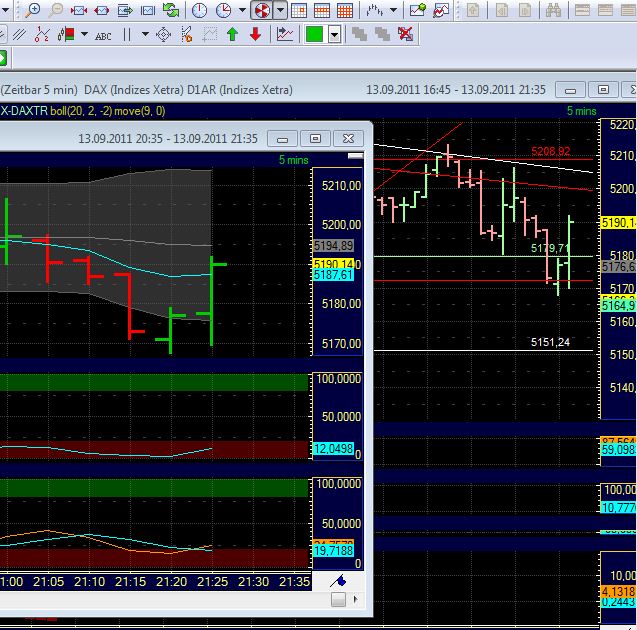Screen dimensions: 637x630
Task: Open dropdown beside vertical lines tool
Action: coord(145,35)
